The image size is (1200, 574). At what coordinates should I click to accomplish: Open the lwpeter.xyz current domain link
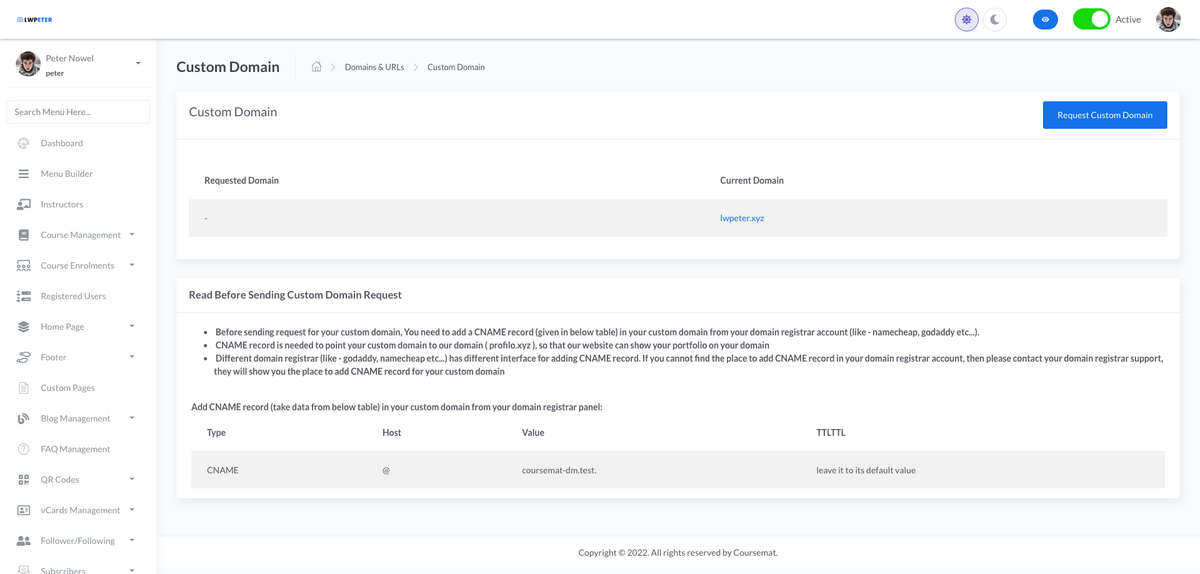(x=742, y=218)
